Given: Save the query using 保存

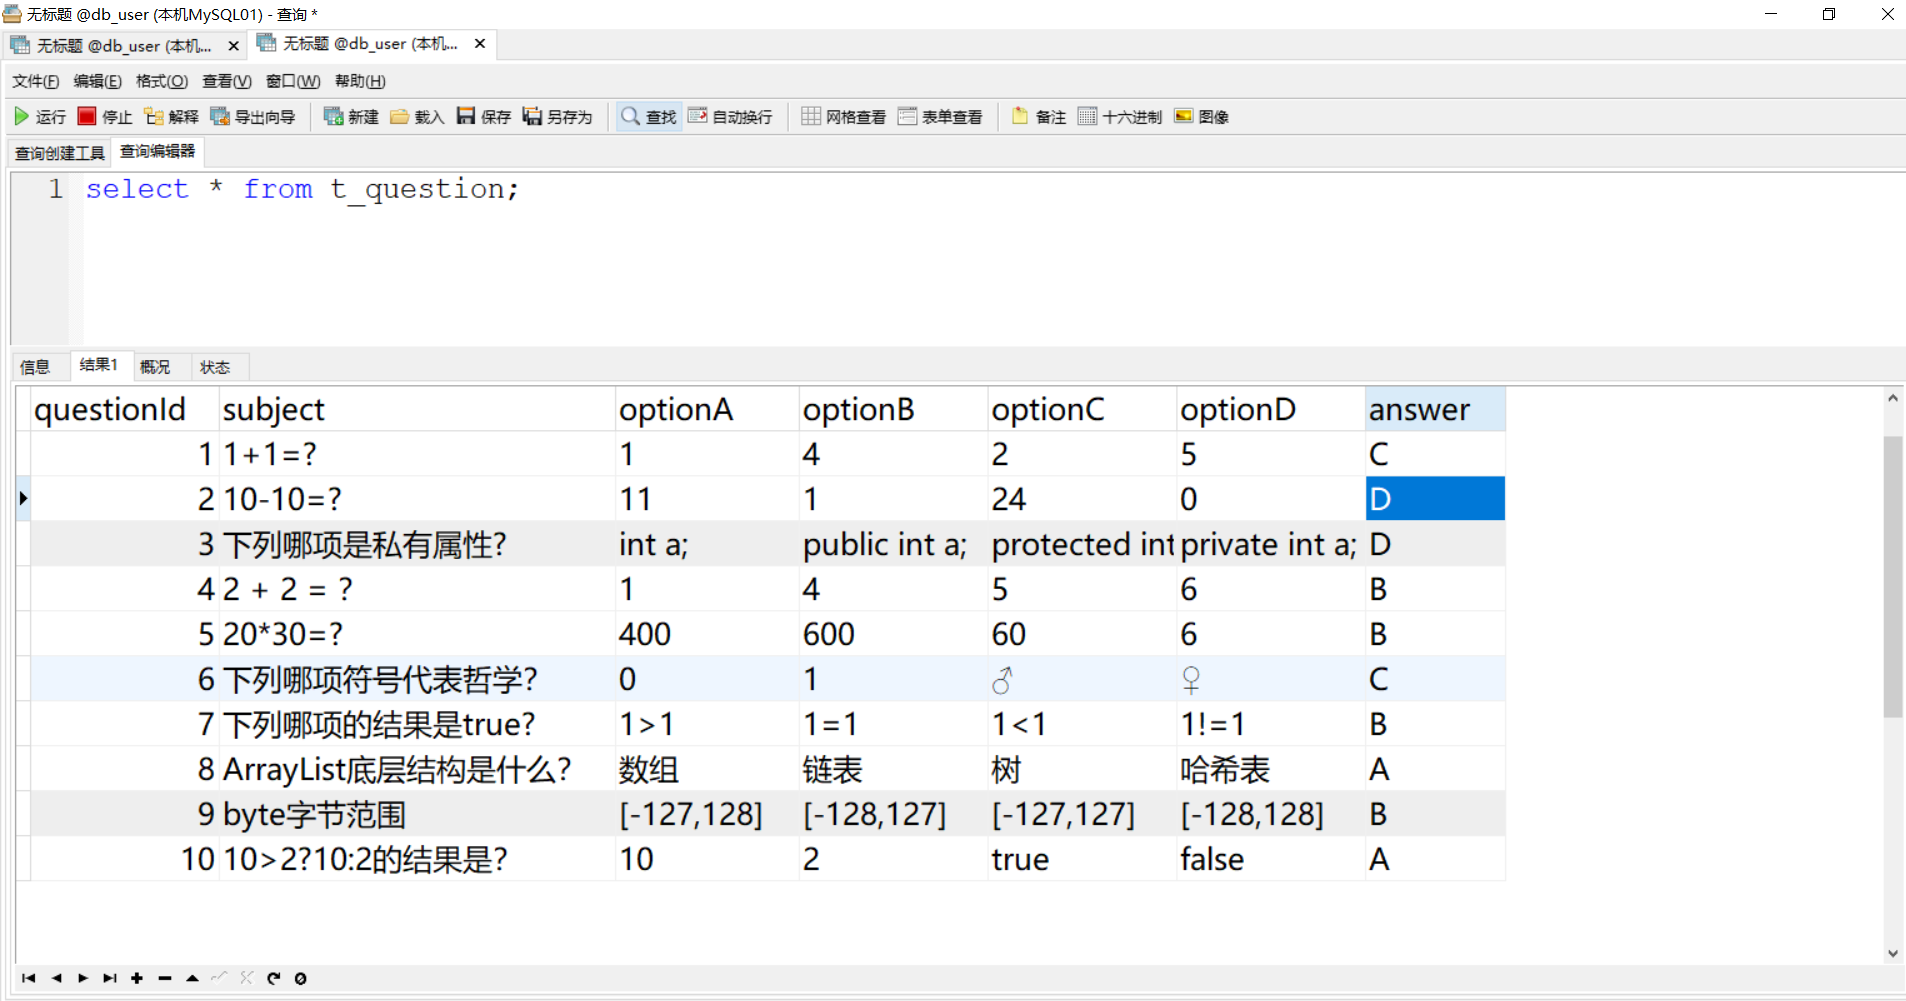Looking at the screenshot, I should tap(484, 117).
